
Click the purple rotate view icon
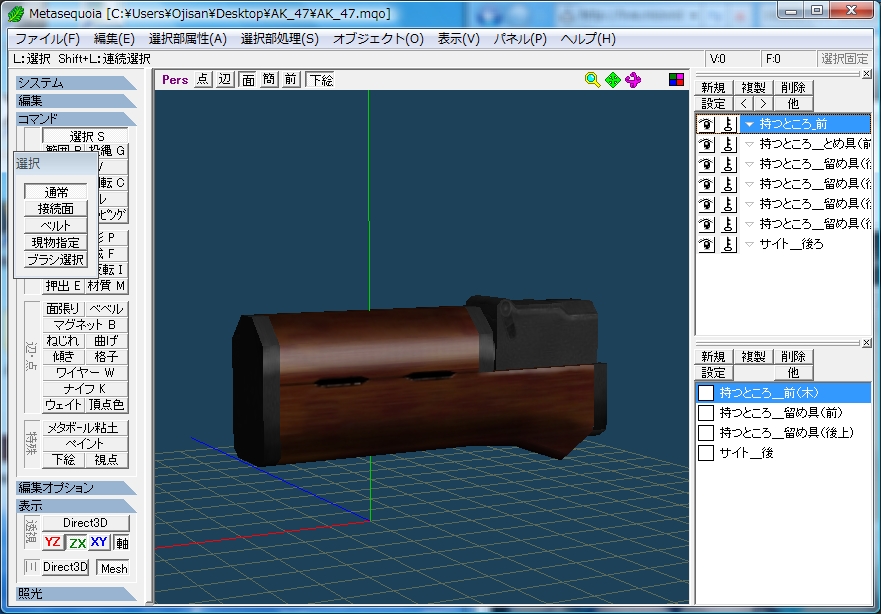tap(633, 80)
